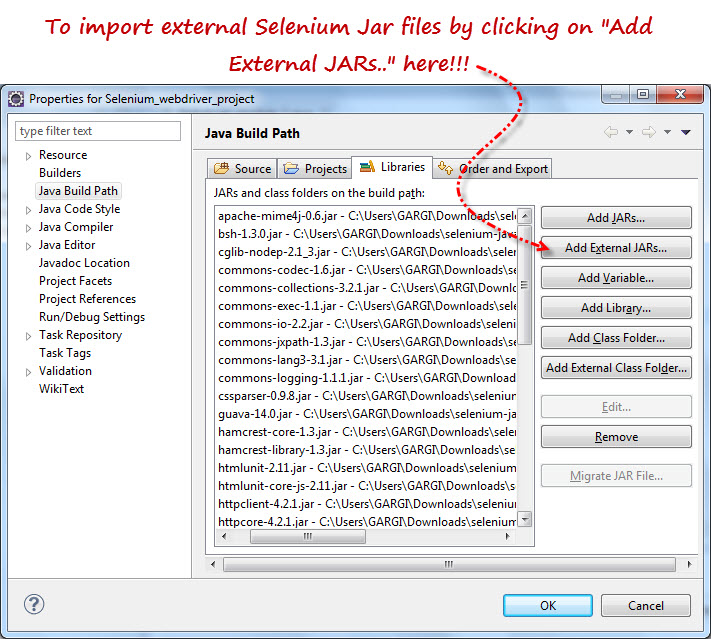Select commons-io-2.2.jar entry
This screenshot has width=711, height=639.
pyautogui.click(x=367, y=324)
